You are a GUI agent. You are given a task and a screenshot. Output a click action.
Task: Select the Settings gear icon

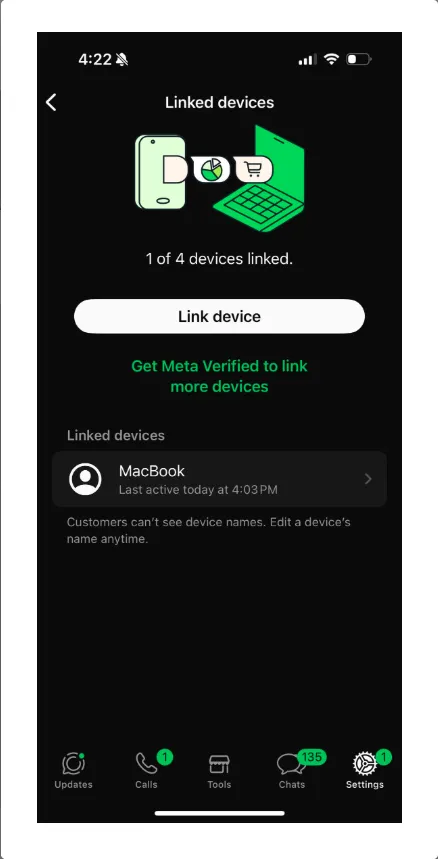coord(365,764)
